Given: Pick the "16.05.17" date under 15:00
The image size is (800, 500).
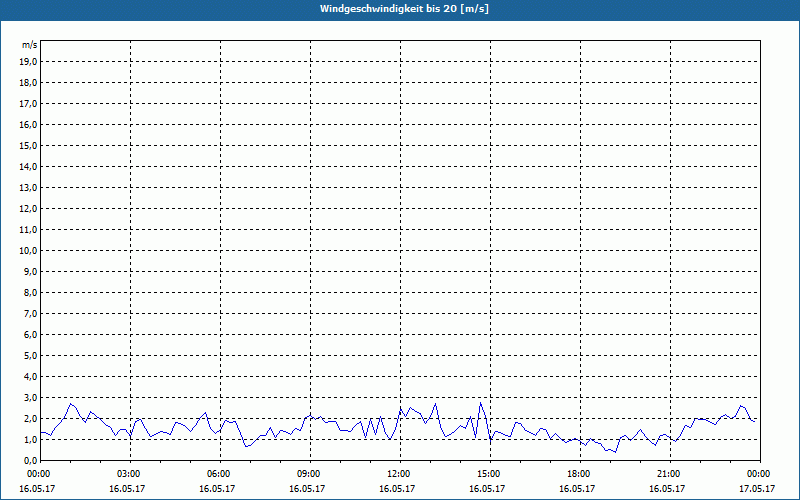Looking at the screenshot, I should pos(487,489).
